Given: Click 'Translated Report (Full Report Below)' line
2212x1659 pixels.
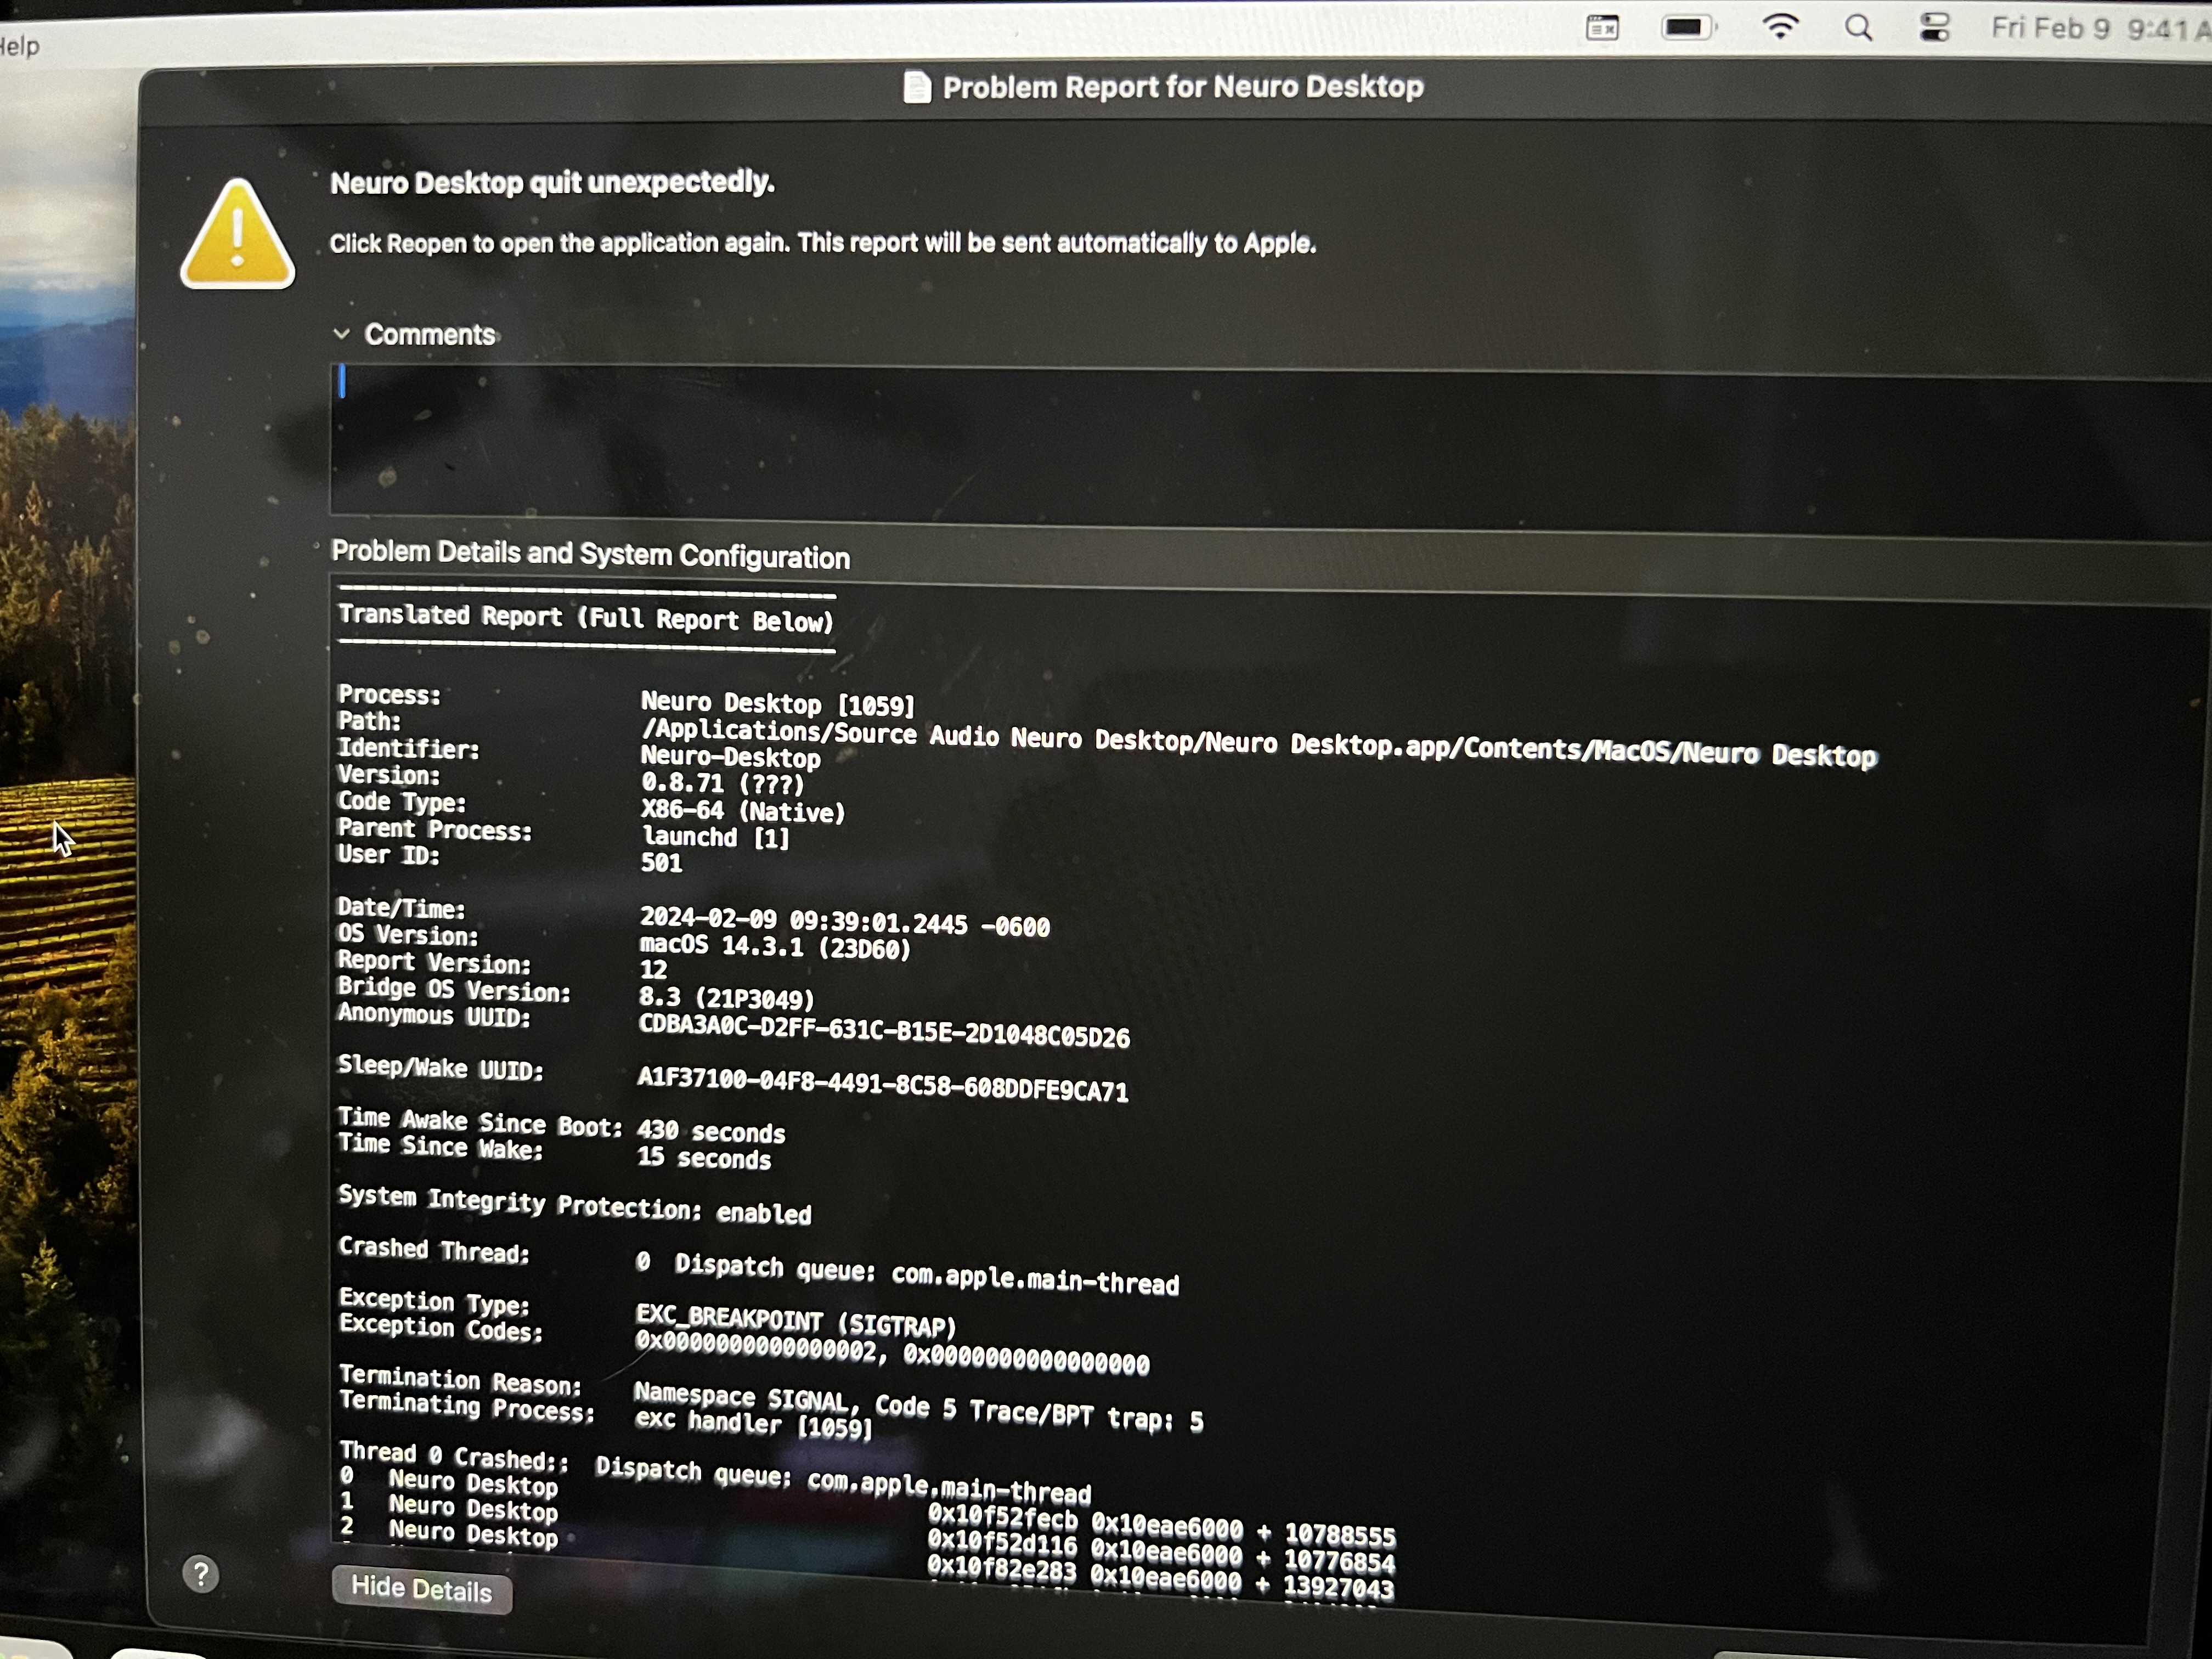Looking at the screenshot, I should [x=586, y=617].
